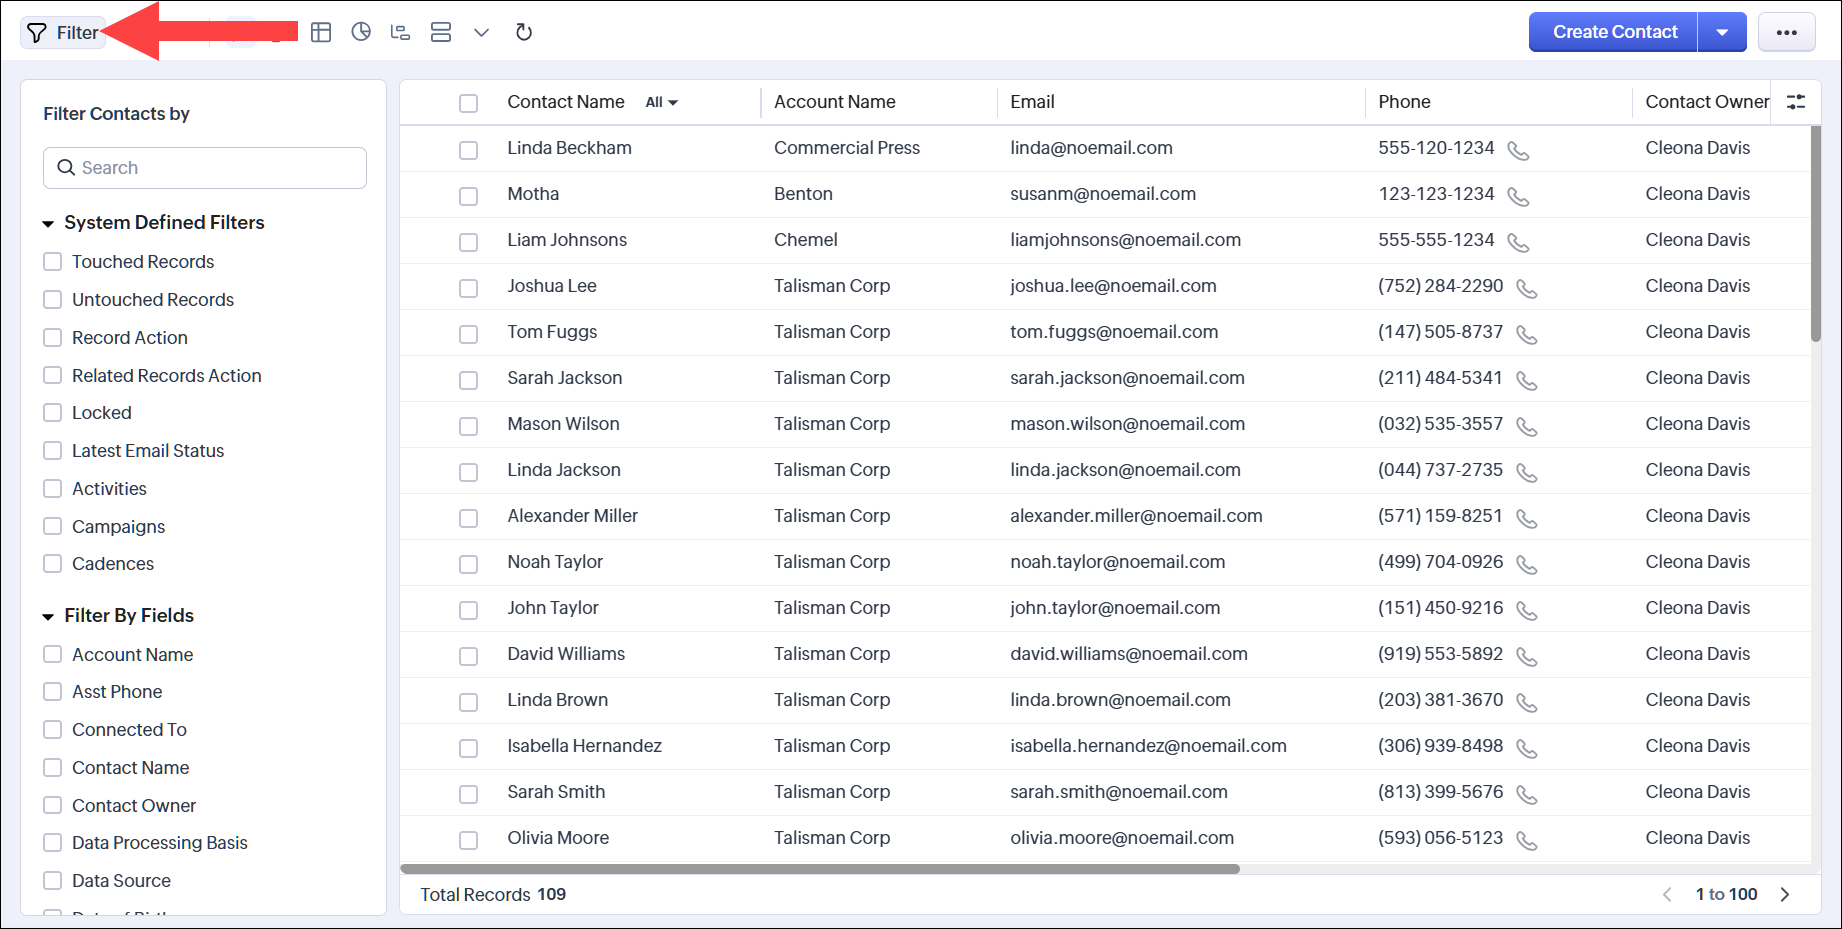Click phone icon for Linda Beckham
The image size is (1842, 929).
pos(1518,150)
